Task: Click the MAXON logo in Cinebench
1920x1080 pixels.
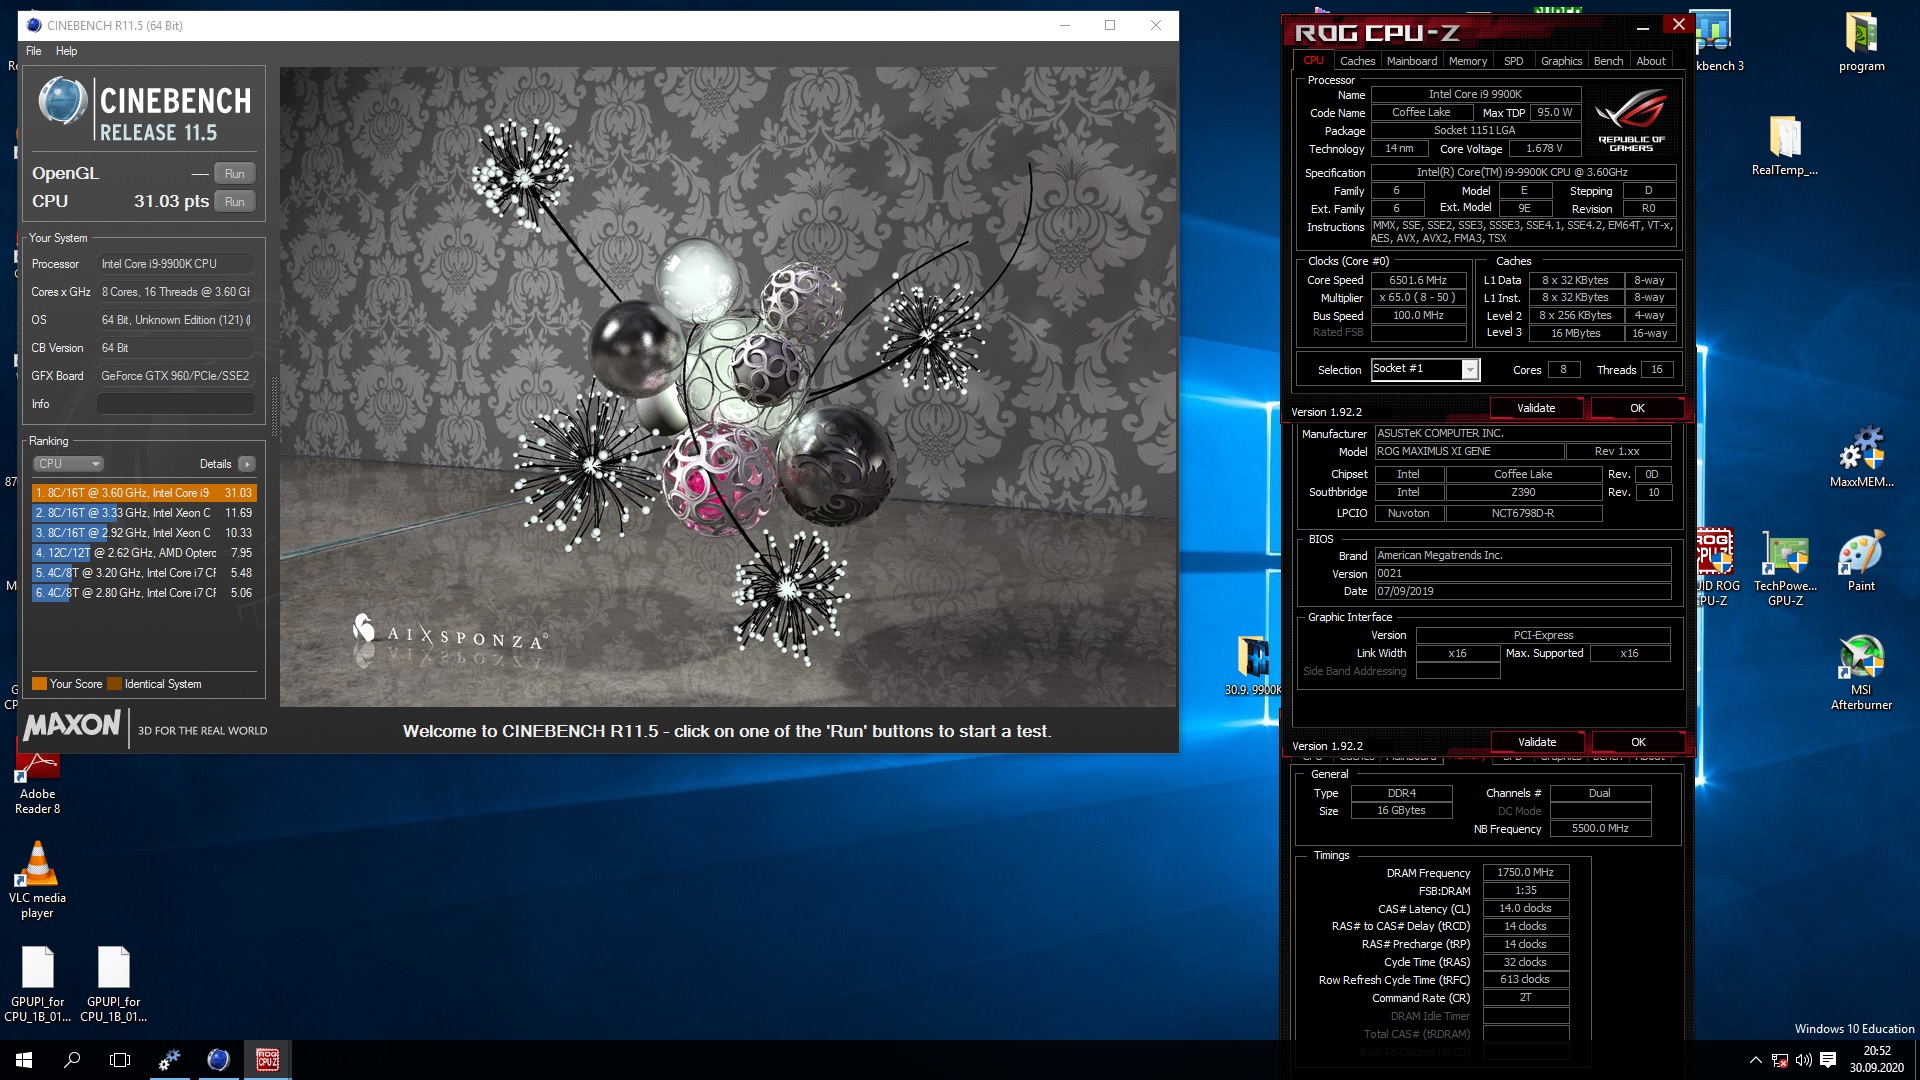Action: 72,726
